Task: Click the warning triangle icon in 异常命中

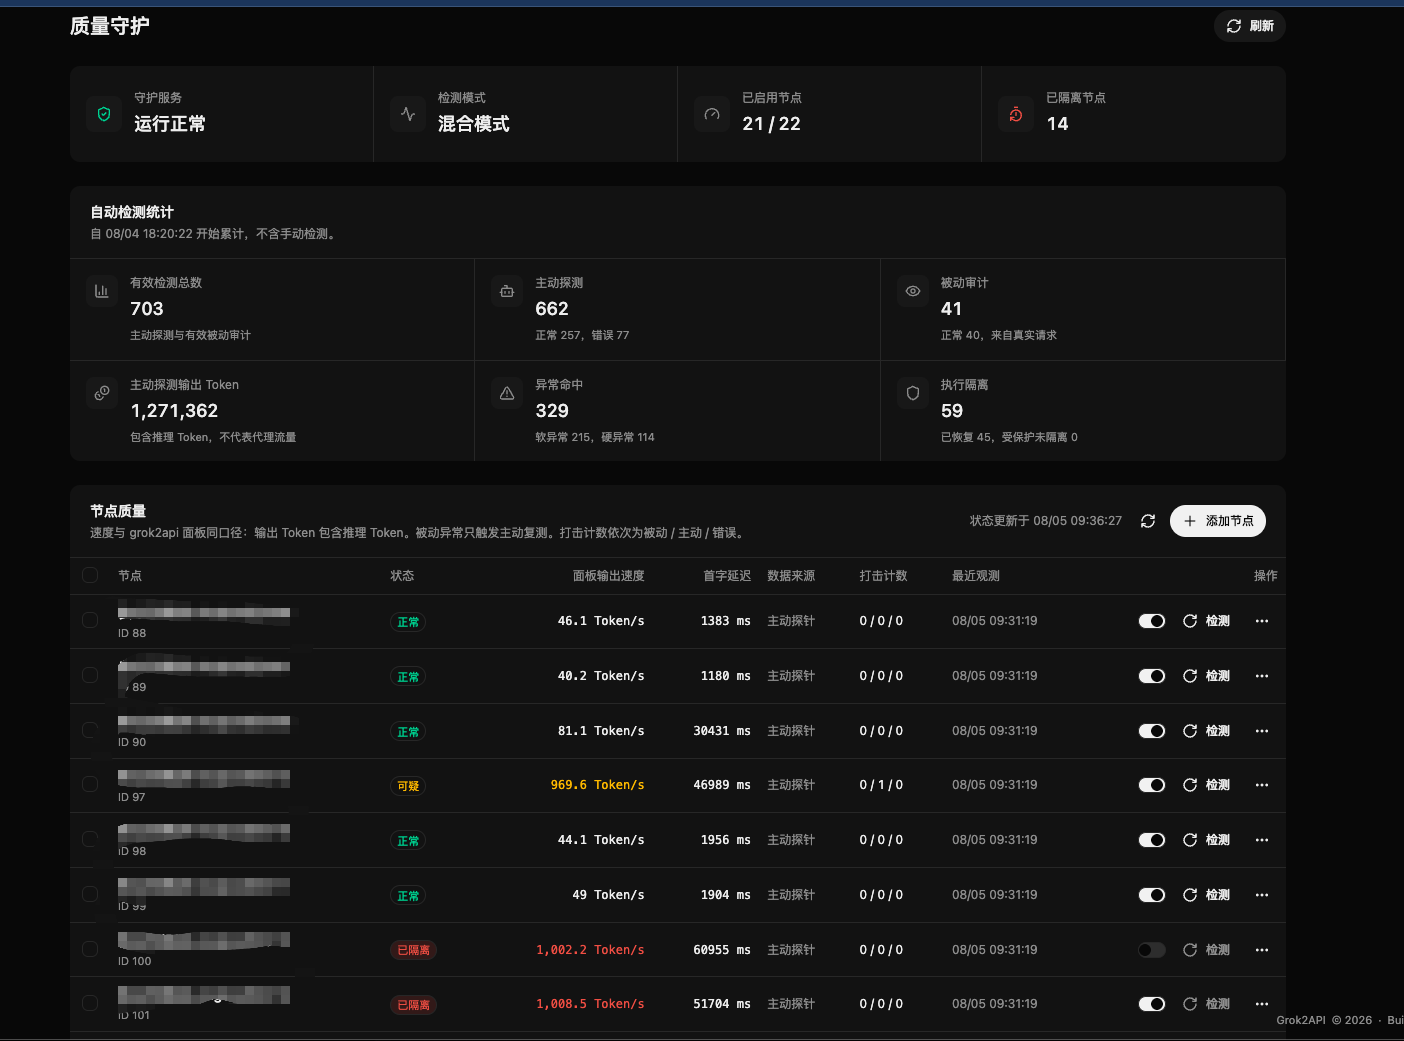Action: tap(507, 393)
